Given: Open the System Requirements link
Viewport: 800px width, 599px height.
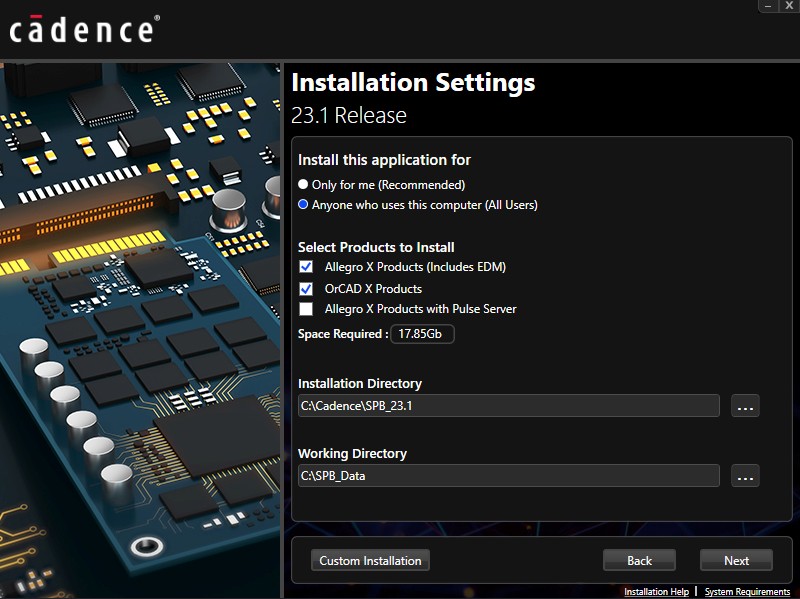Looking at the screenshot, I should point(747,592).
